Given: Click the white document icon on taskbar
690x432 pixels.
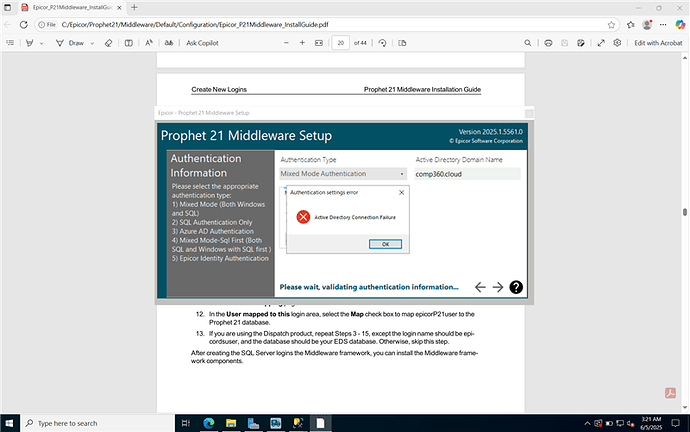Looking at the screenshot, I should (x=320, y=423).
